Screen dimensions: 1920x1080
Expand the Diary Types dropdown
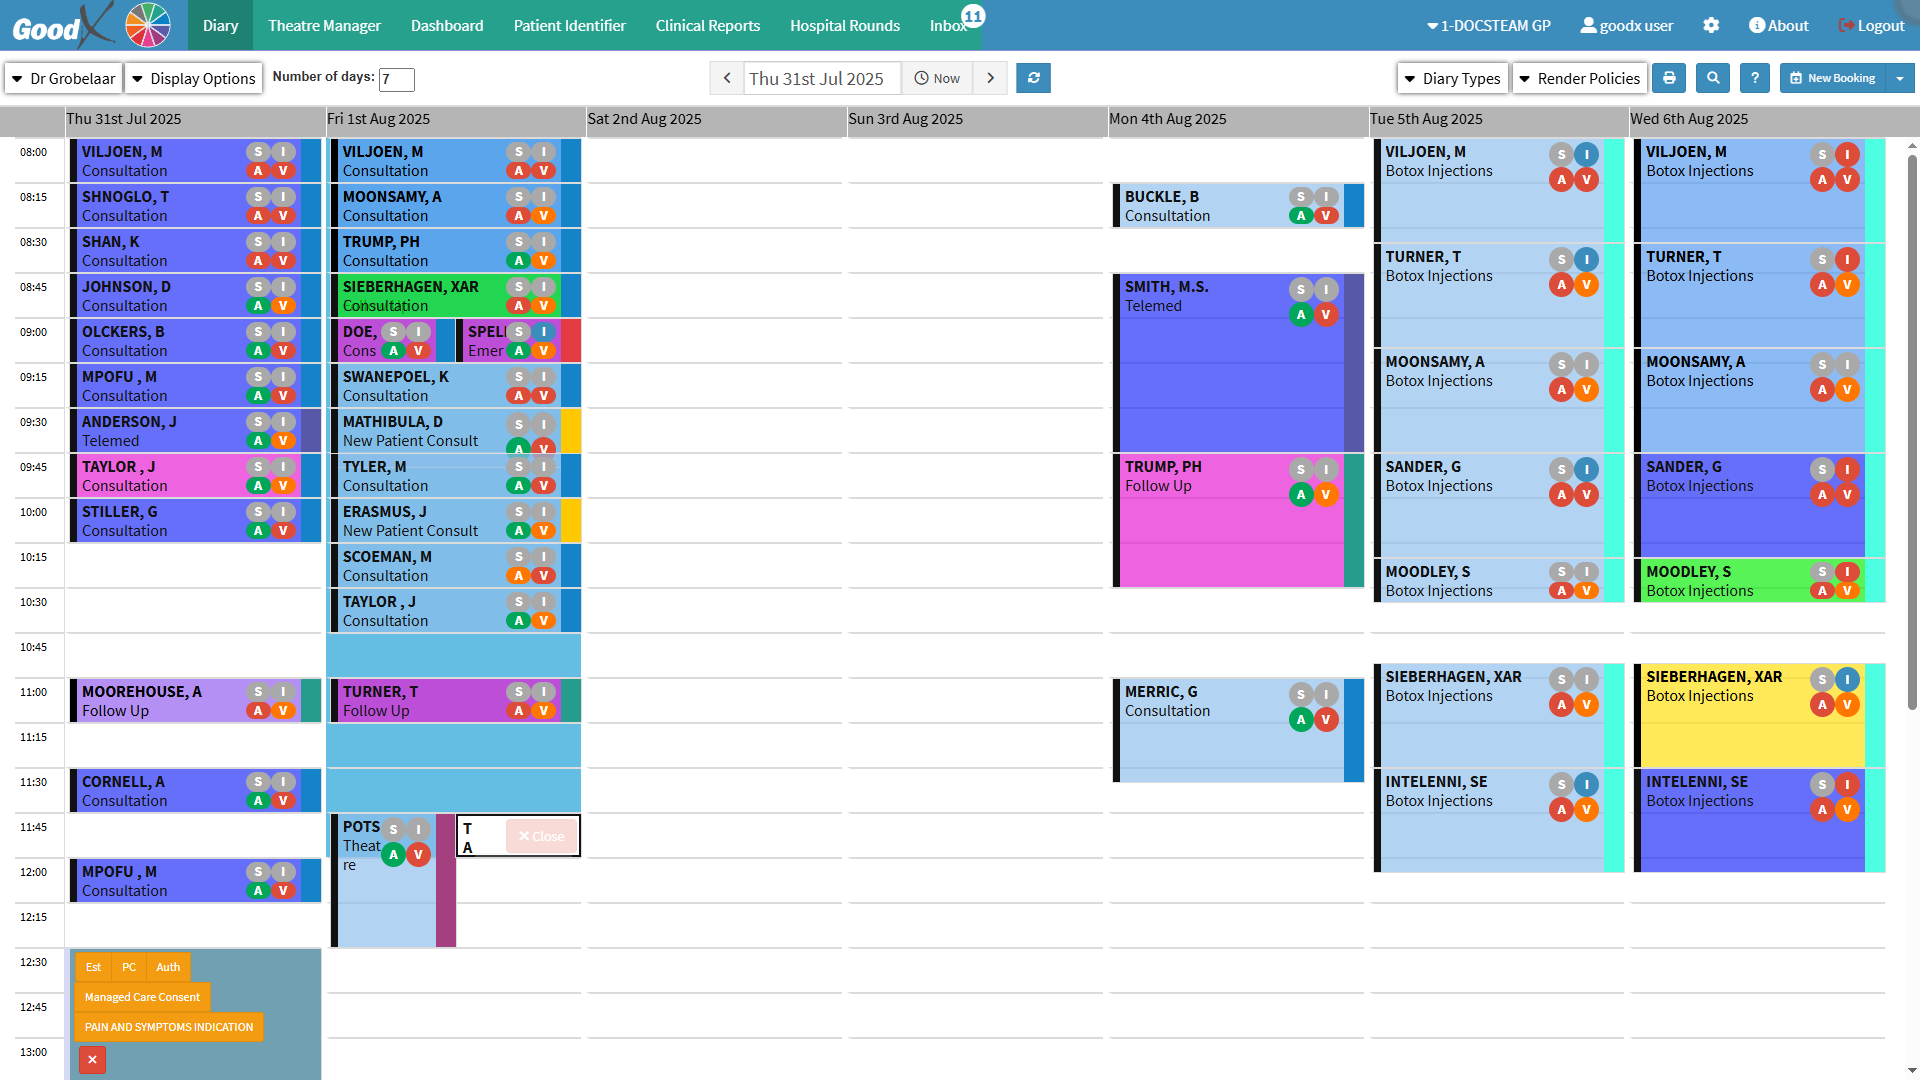click(1452, 78)
